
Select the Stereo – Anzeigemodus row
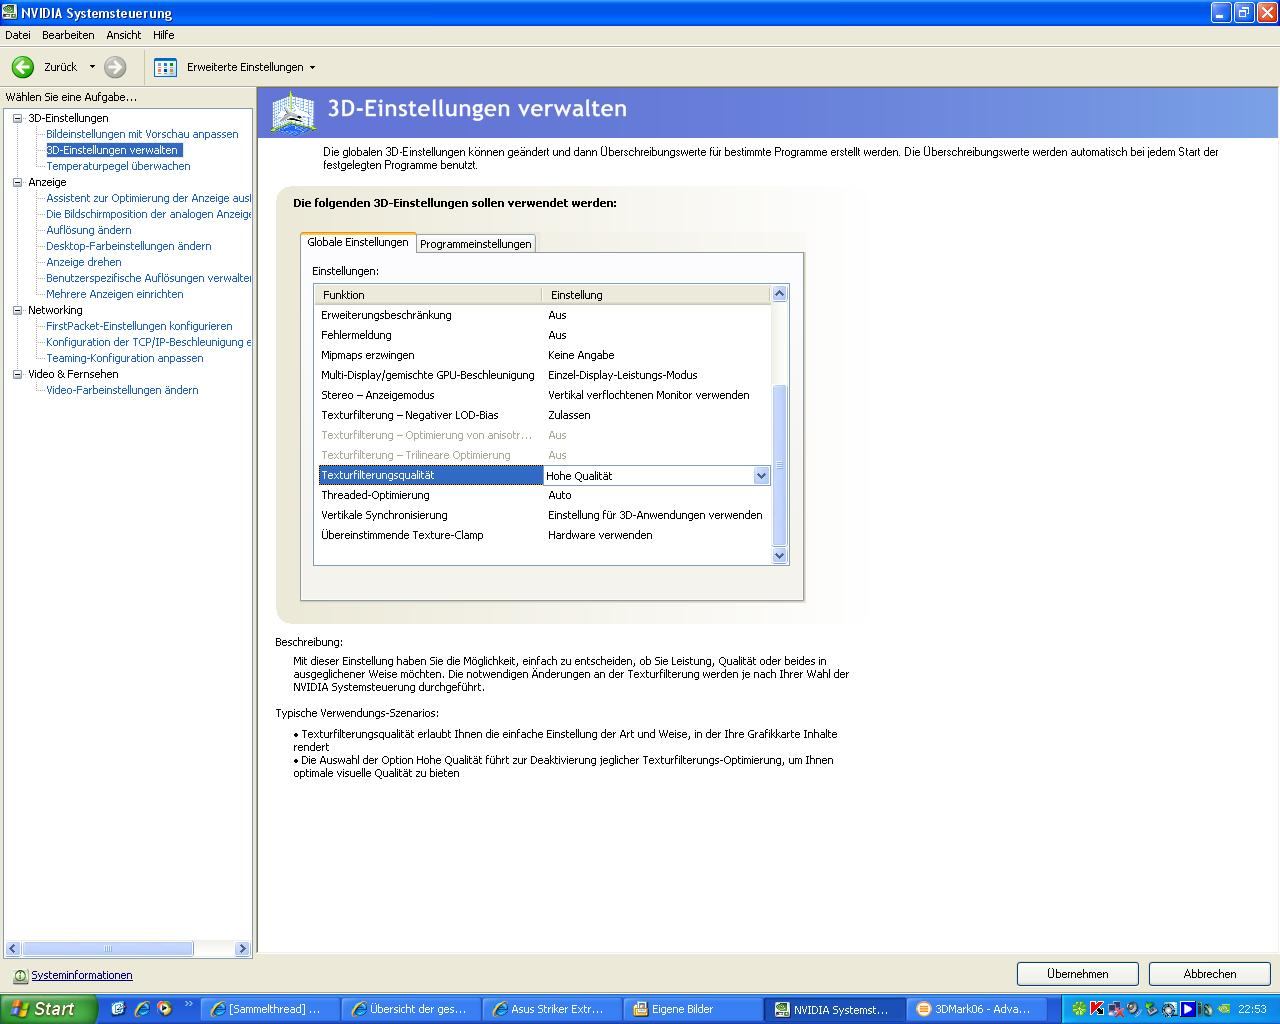click(543, 395)
